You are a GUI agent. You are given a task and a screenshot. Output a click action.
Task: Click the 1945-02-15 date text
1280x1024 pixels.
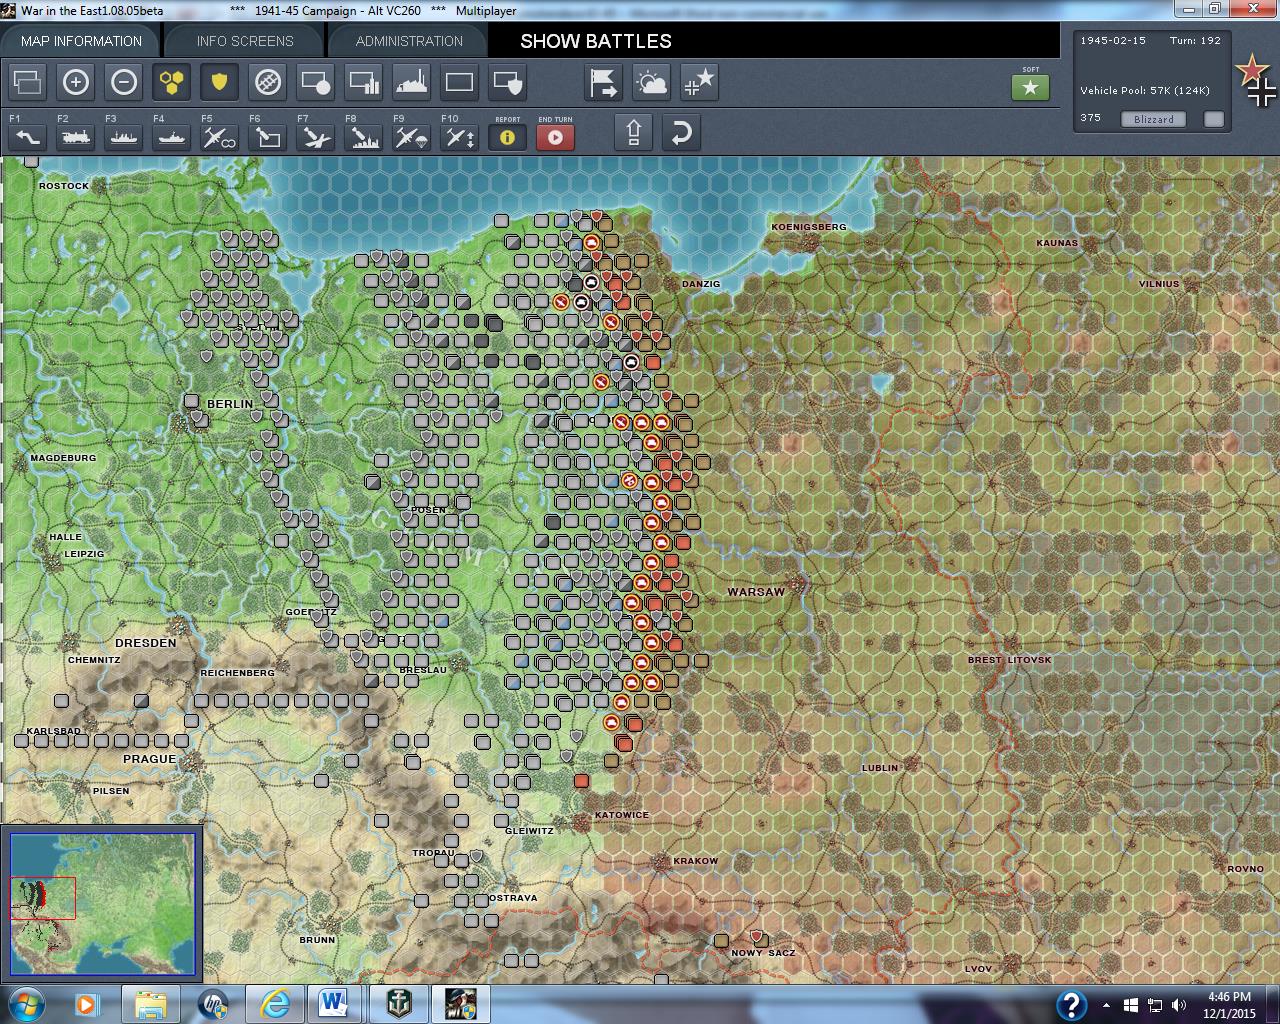pyautogui.click(x=1113, y=41)
